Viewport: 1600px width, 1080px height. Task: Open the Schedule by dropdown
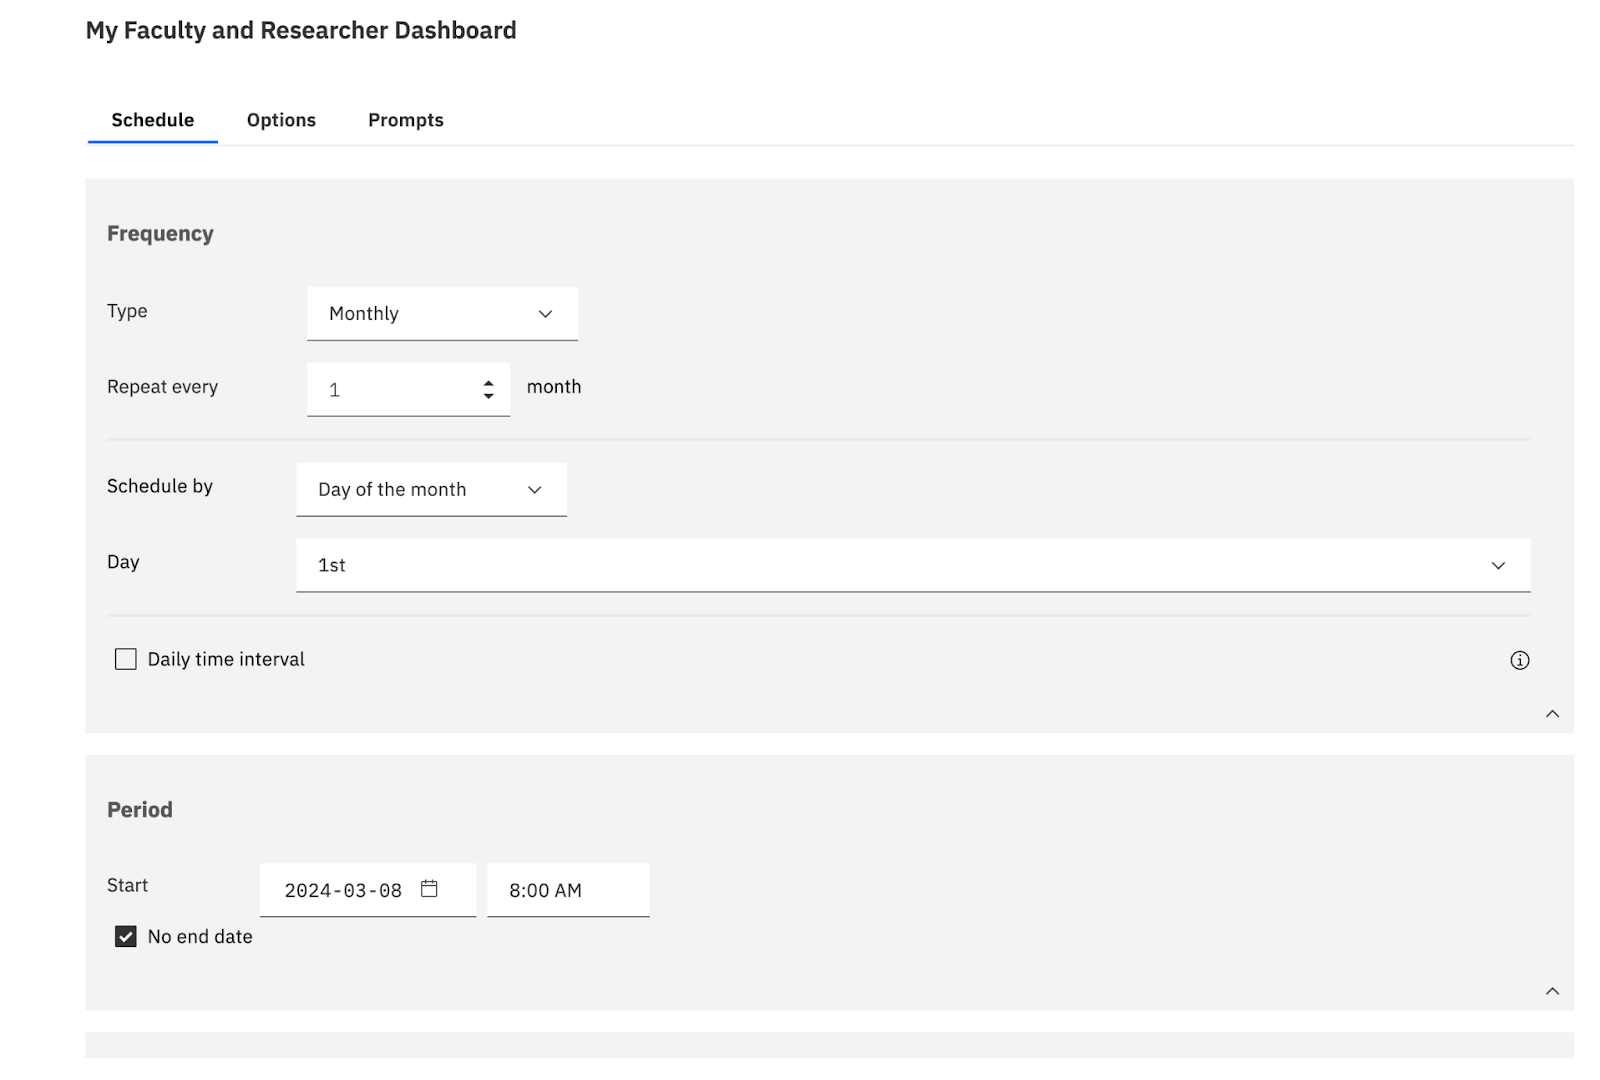click(x=431, y=490)
